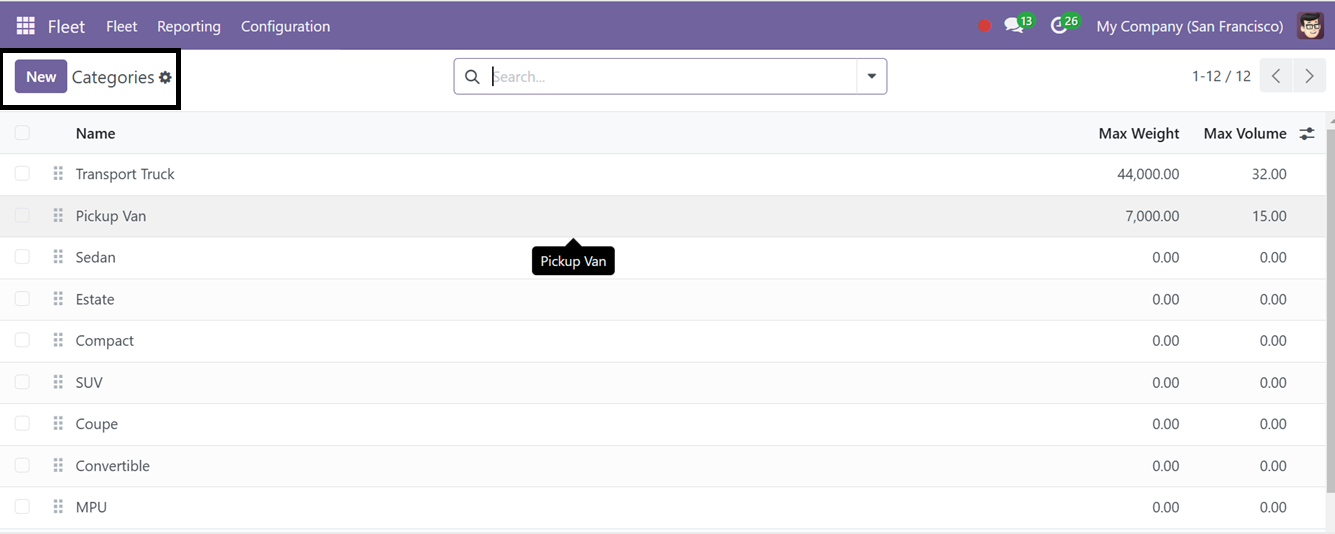Click the 44,000.00 max weight value

click(1148, 174)
